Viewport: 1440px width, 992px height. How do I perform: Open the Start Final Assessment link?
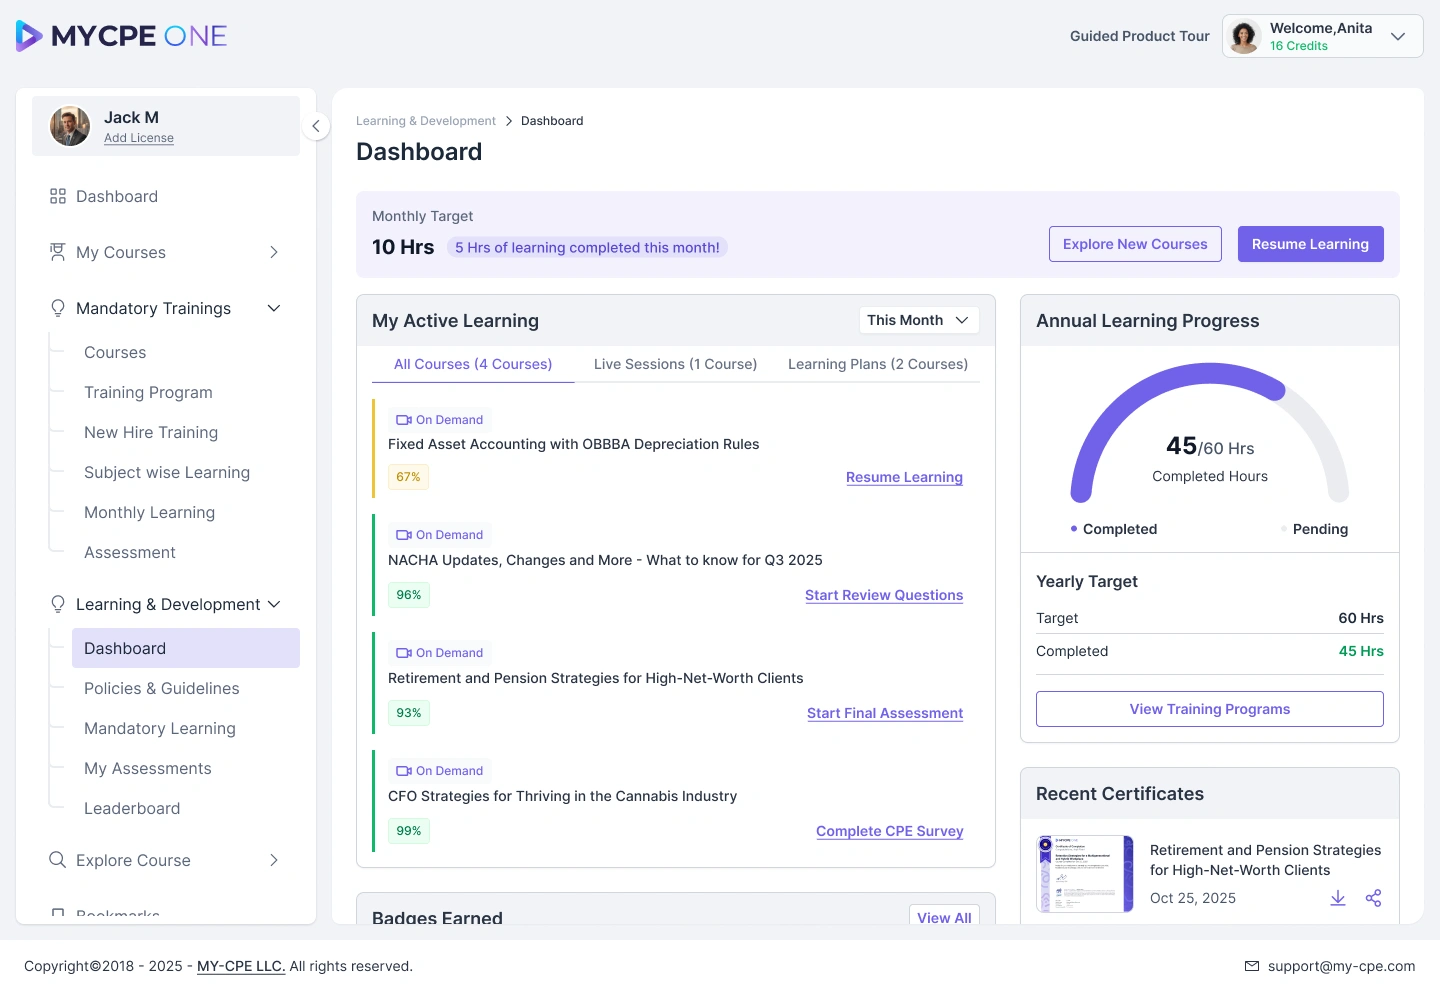click(x=885, y=713)
